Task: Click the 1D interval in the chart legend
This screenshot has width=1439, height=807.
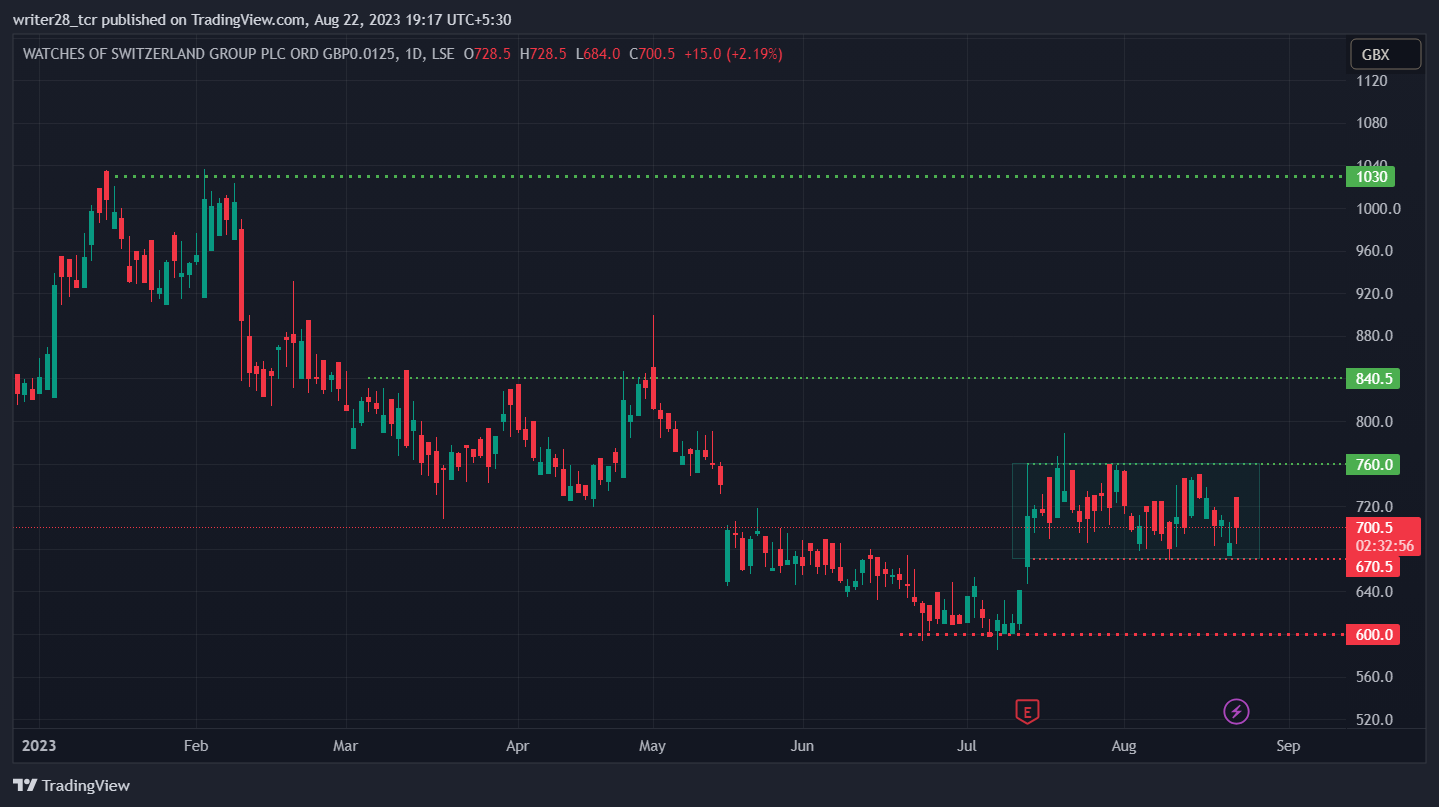Action: click(415, 54)
